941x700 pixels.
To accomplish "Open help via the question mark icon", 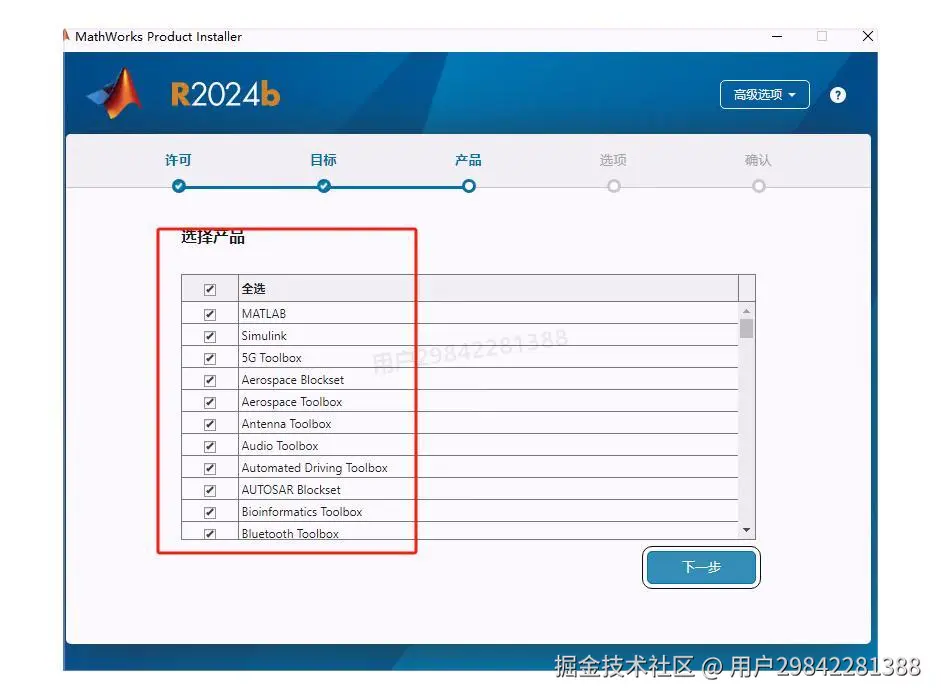I will [837, 94].
